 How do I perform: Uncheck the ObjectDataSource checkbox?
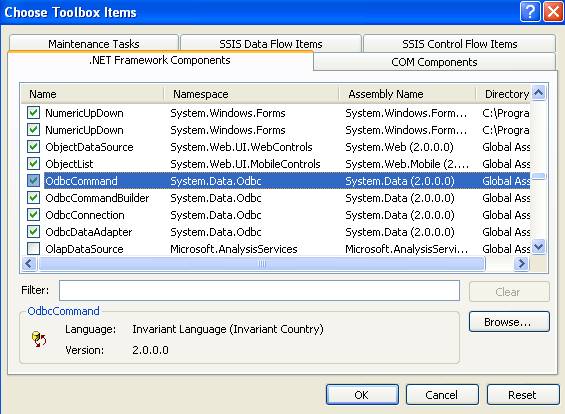(33, 147)
